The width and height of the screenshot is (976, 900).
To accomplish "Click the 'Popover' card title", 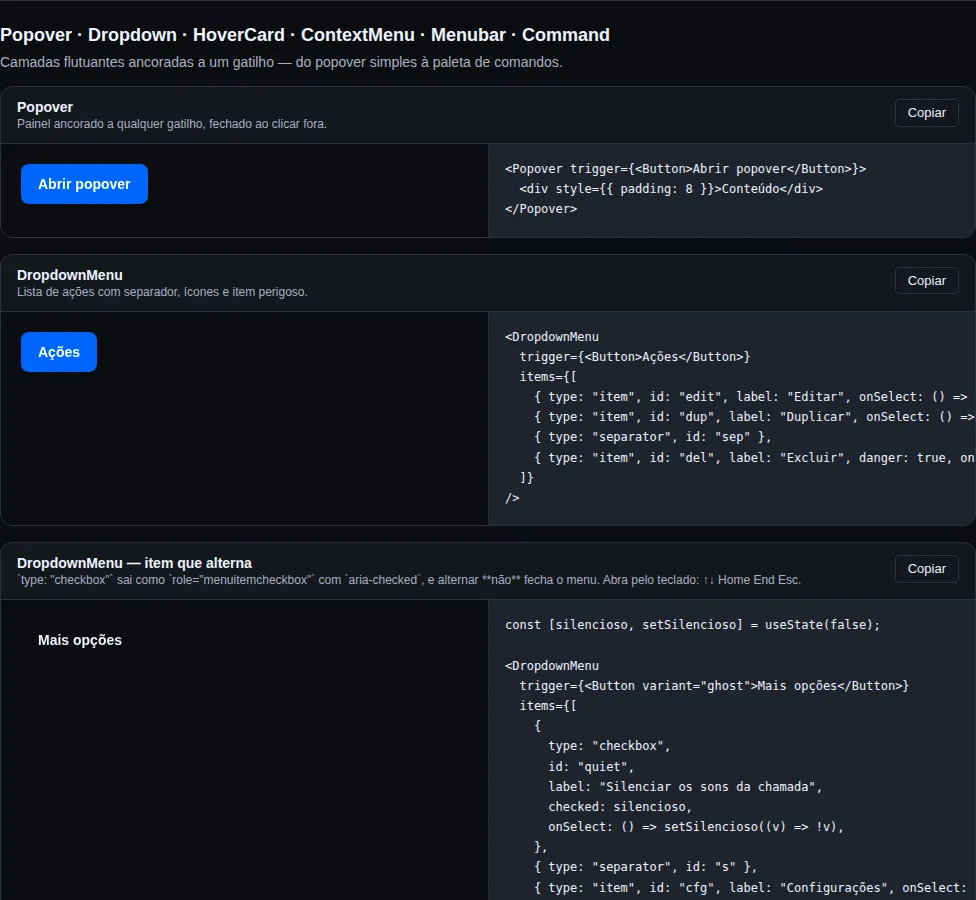I will point(45,107).
